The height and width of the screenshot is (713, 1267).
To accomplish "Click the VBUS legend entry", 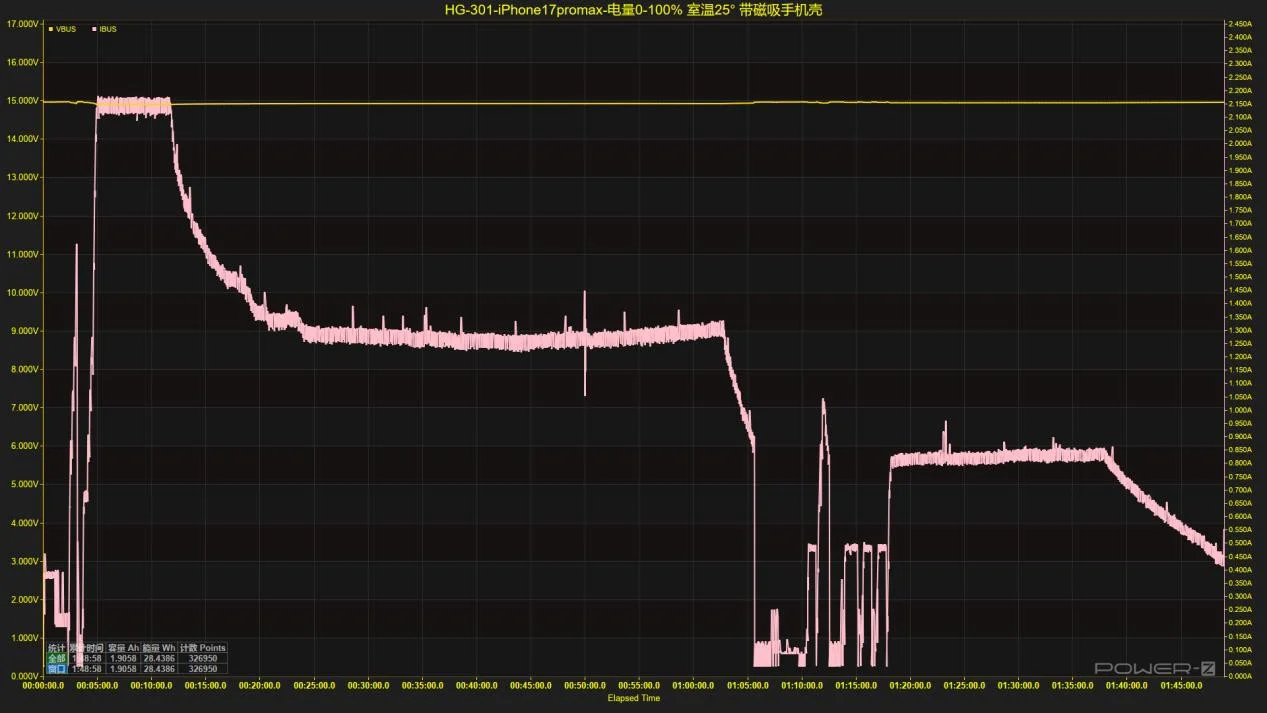I will [66, 29].
